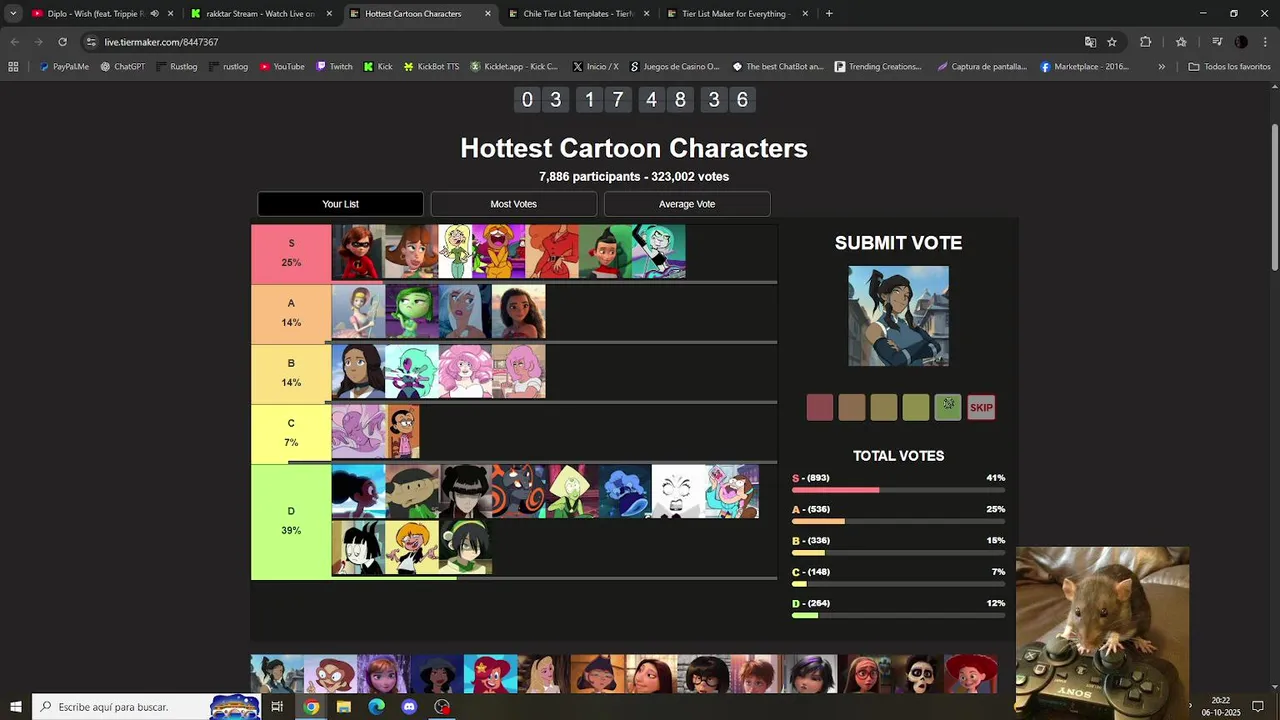1280x720 pixels.
Task: Close the Hottest Cartoon Characters tab
Action: (488, 14)
